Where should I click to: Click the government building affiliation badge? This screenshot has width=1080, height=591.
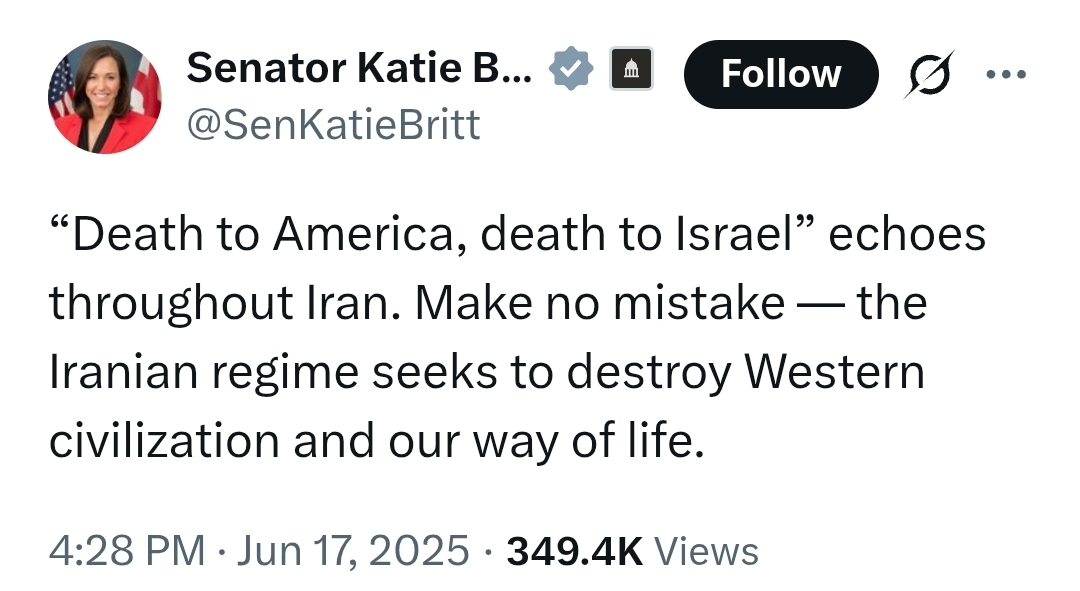coord(631,68)
